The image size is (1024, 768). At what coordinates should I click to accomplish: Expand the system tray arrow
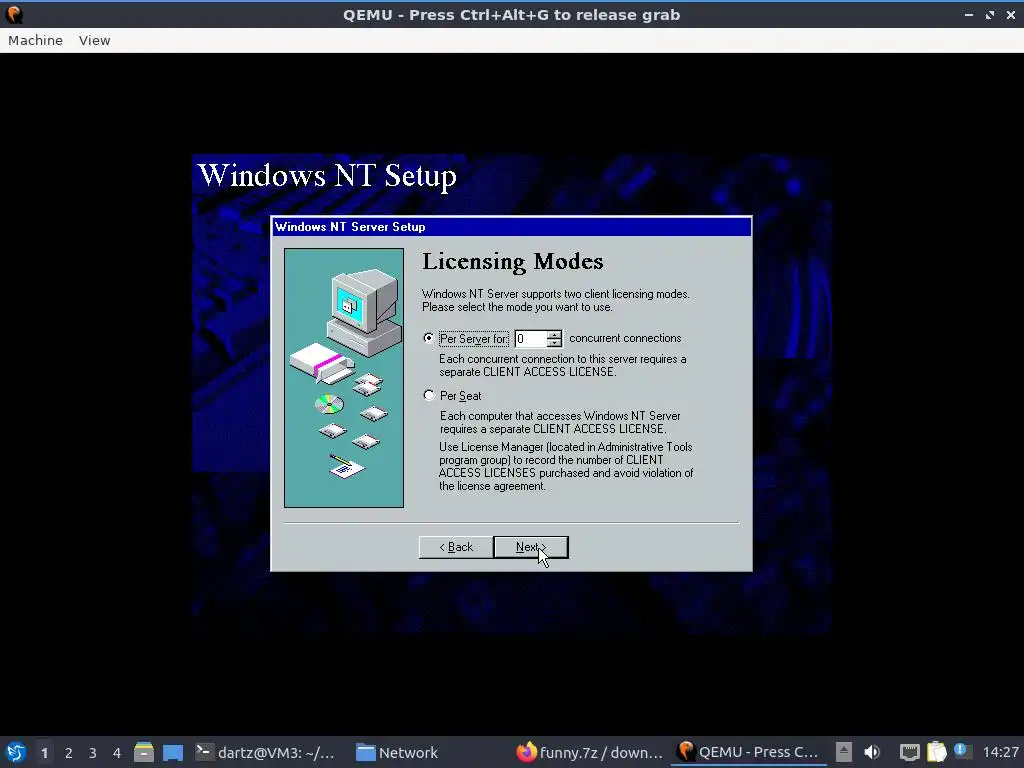(x=844, y=752)
